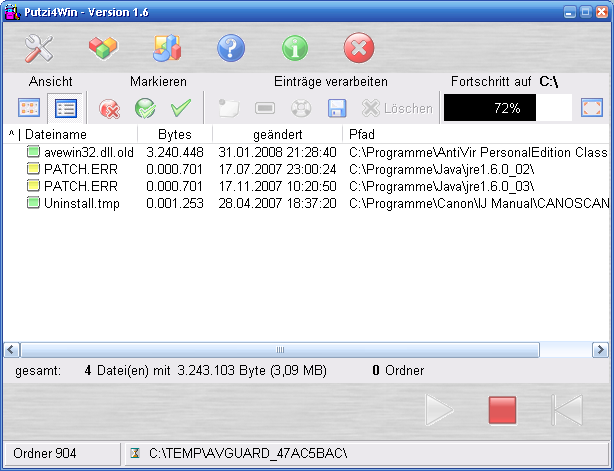This screenshot has height=471, width=614.
Task: Click the C:\TEMP\AVGUARD_47AC5BAC\ status path
Action: pyautogui.click(x=248, y=453)
